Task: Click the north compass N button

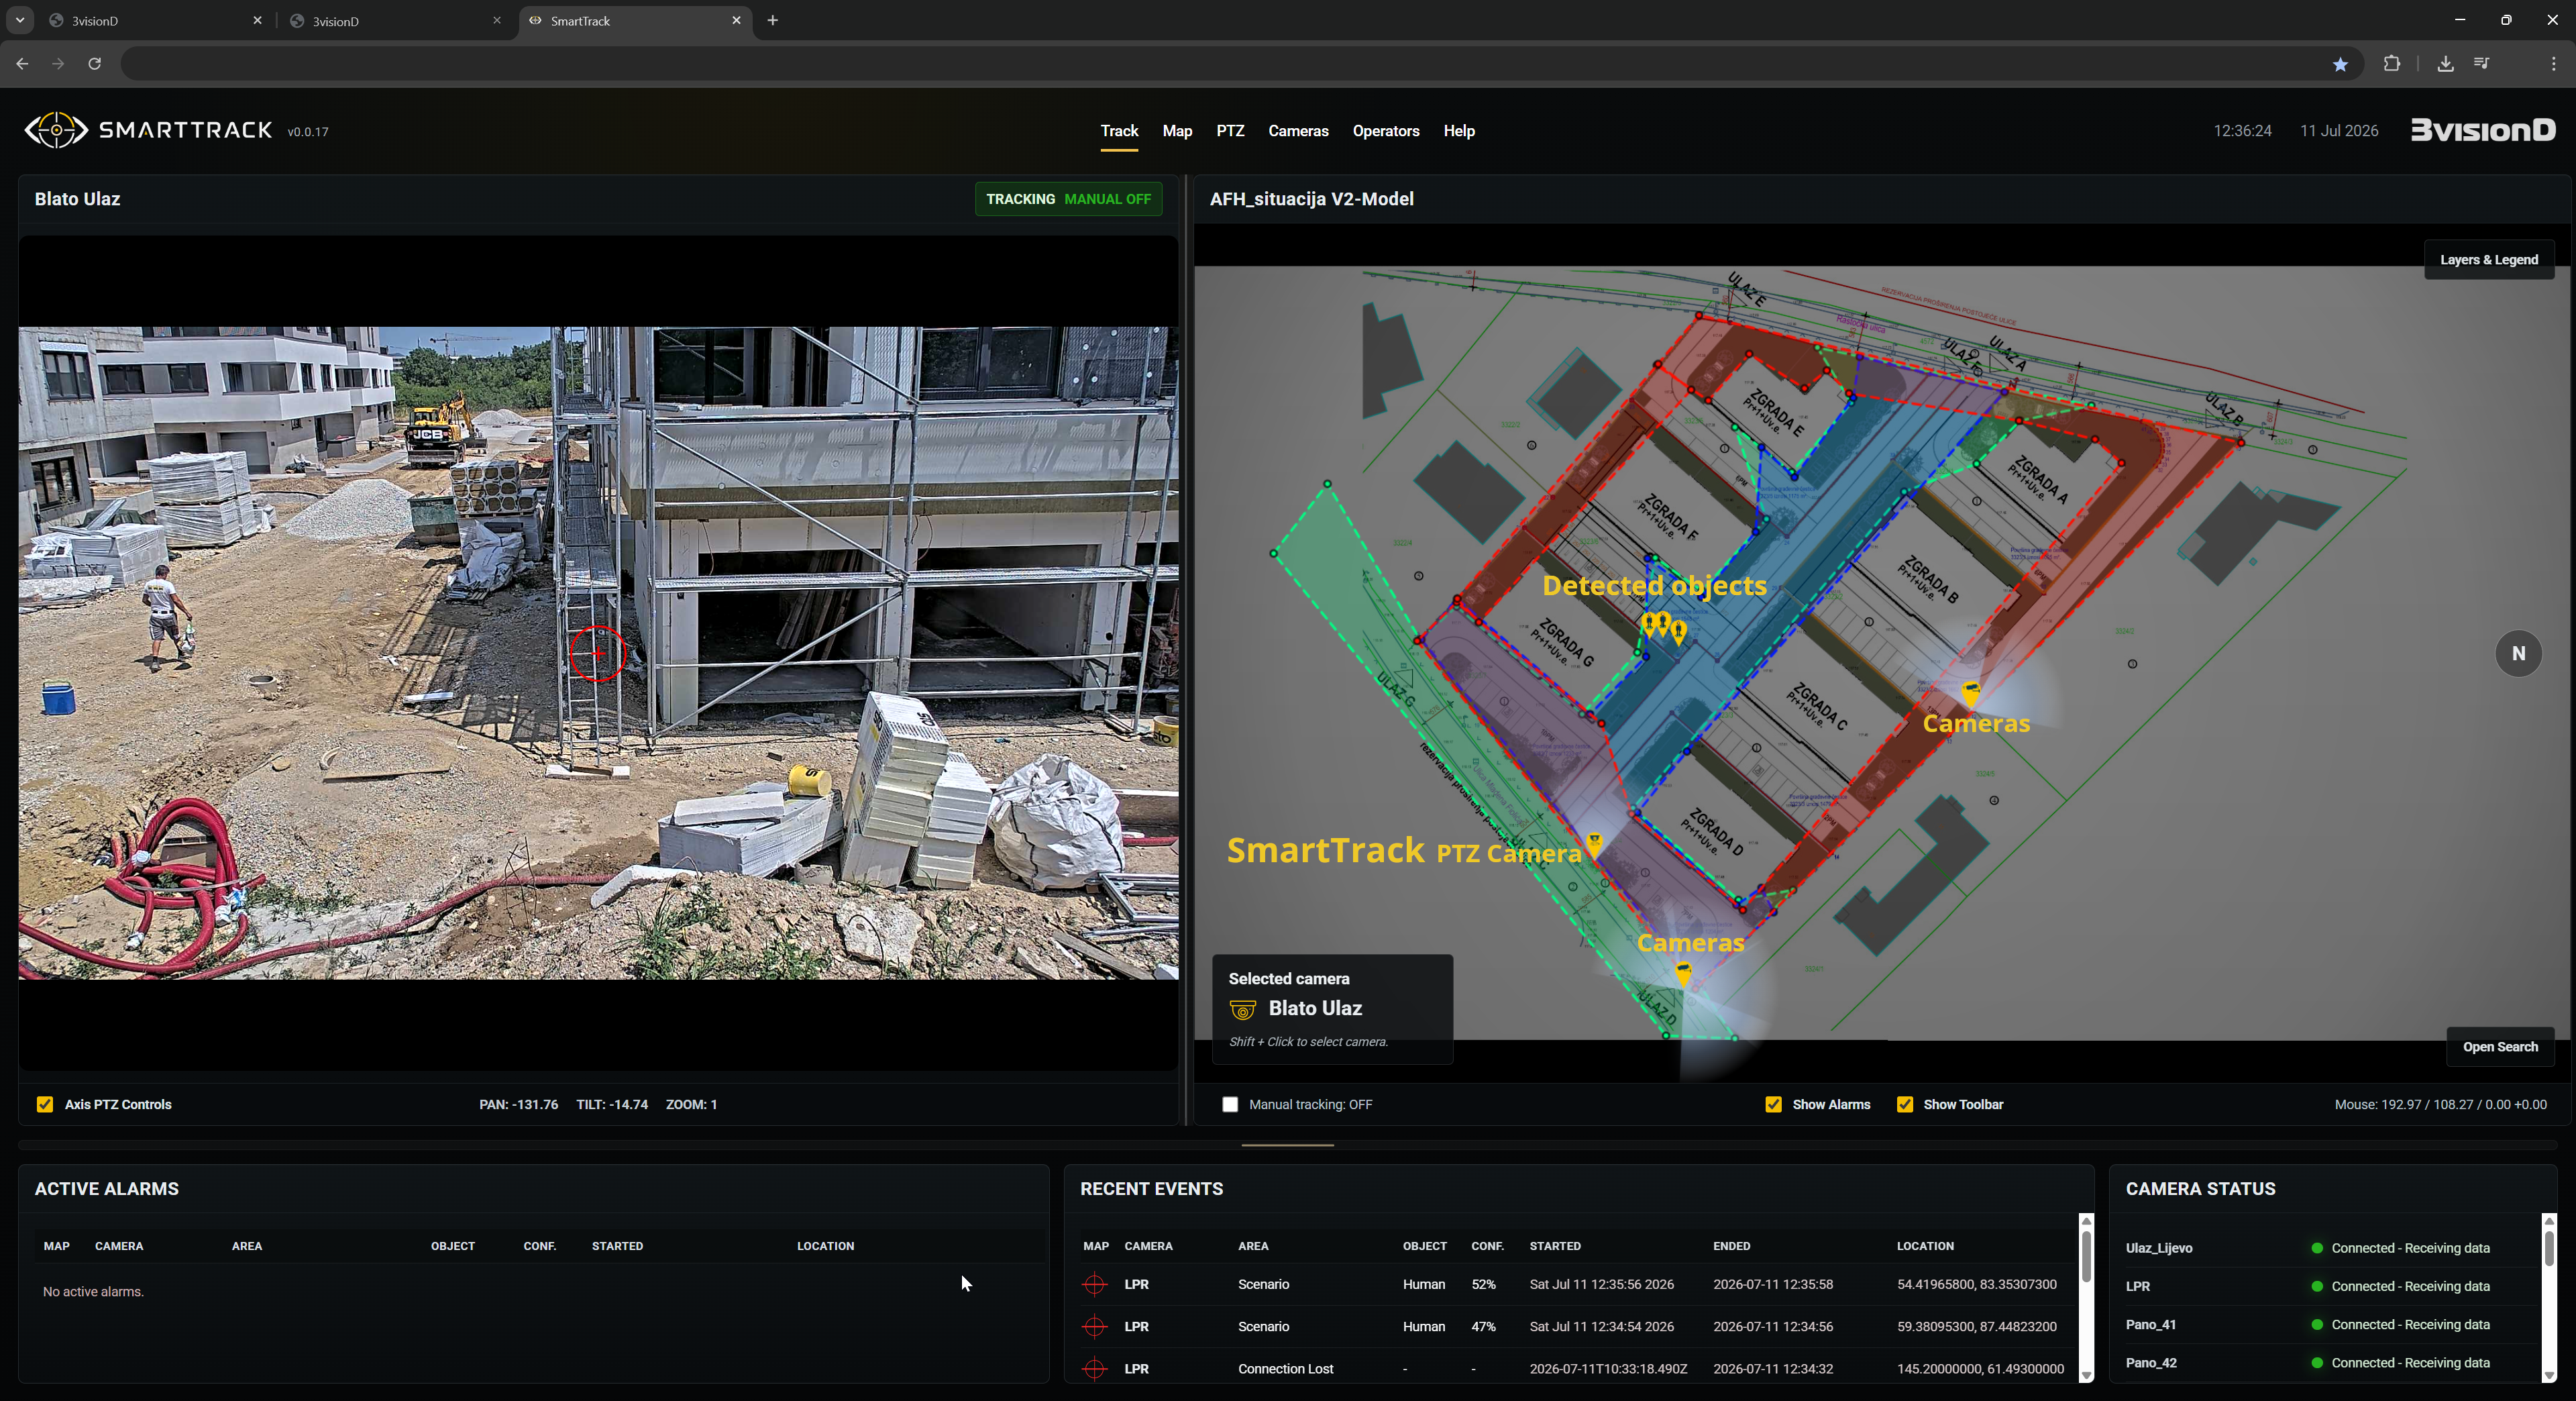Action: [2518, 653]
